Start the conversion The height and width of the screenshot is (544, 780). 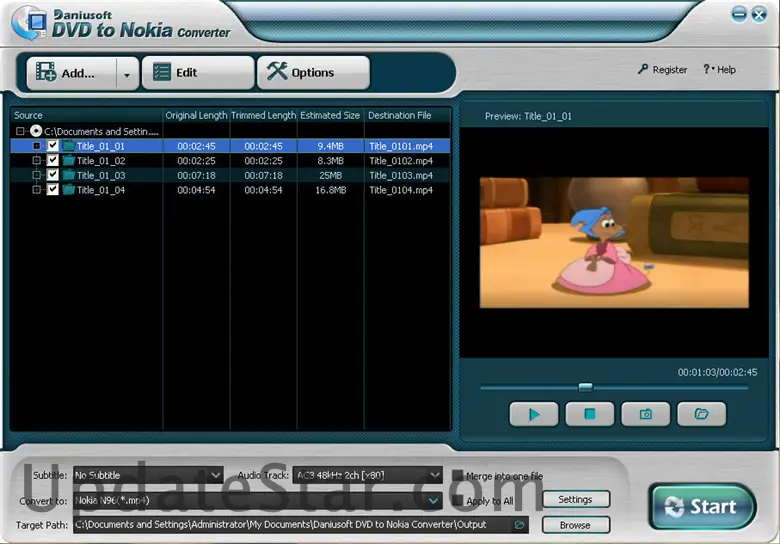click(702, 506)
